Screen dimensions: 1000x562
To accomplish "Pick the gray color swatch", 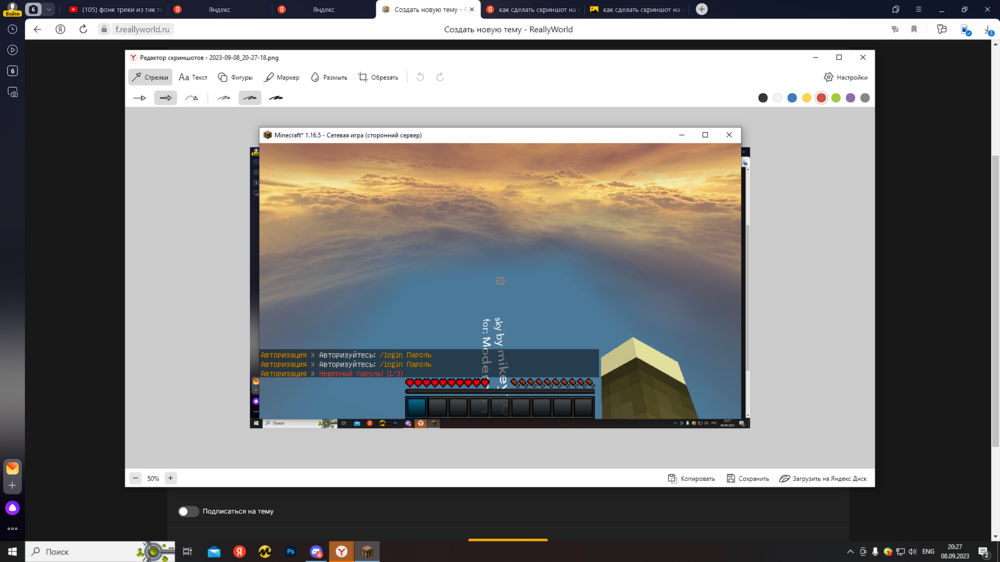I will (865, 98).
